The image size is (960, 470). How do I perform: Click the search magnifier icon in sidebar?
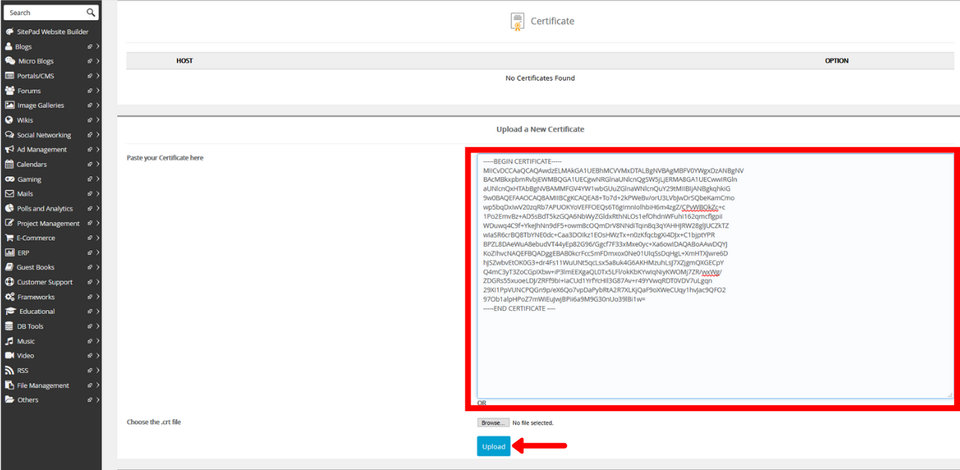tap(90, 13)
